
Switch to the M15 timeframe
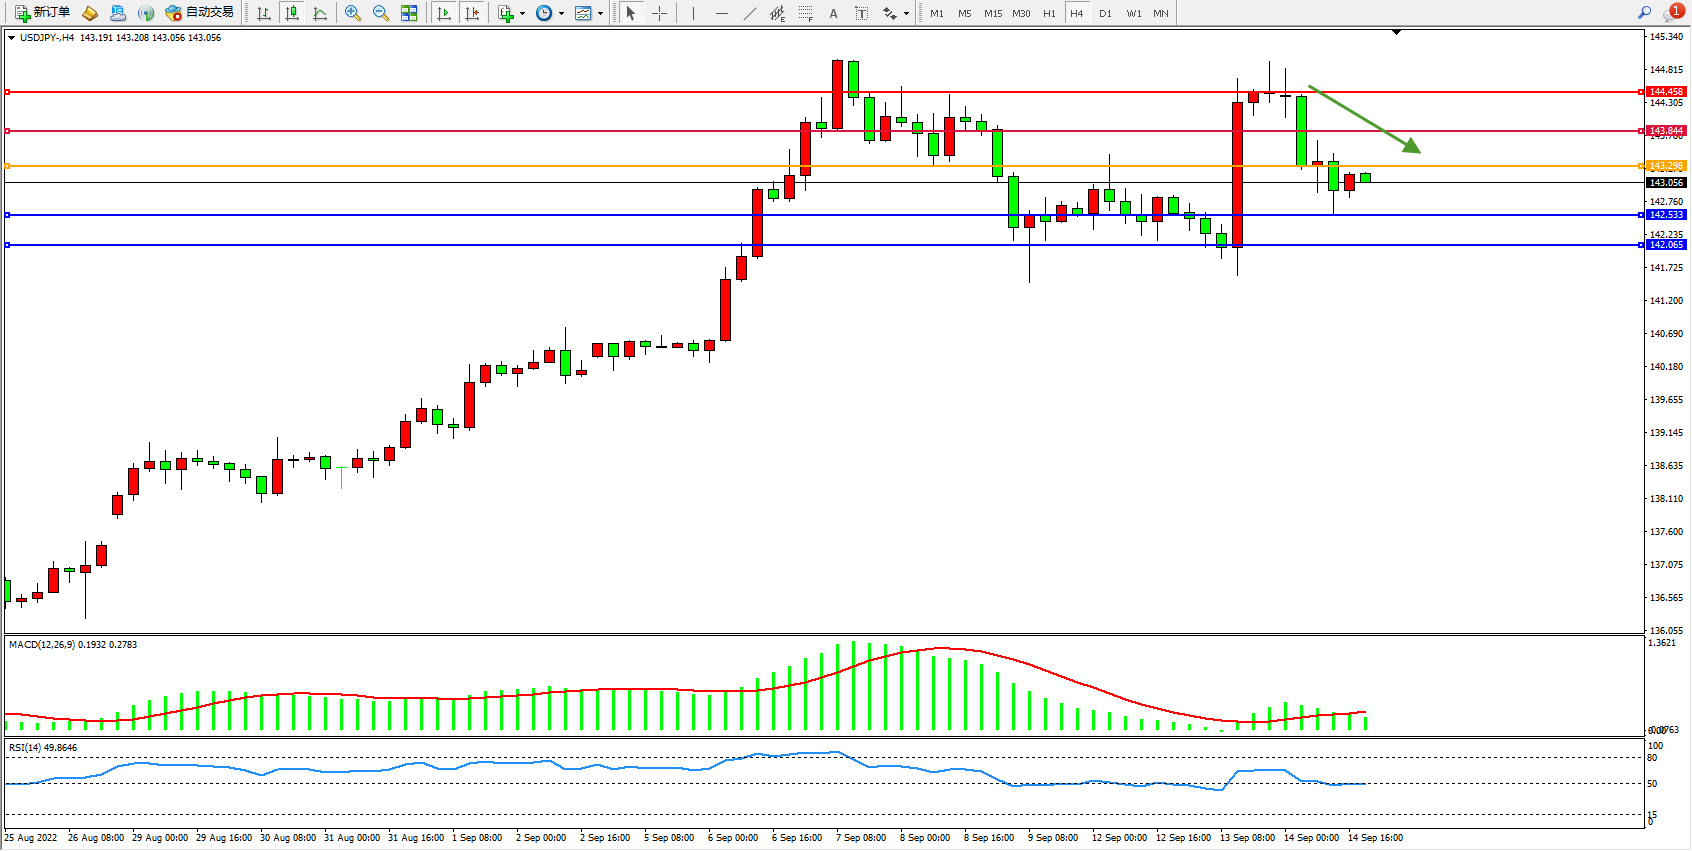click(992, 13)
